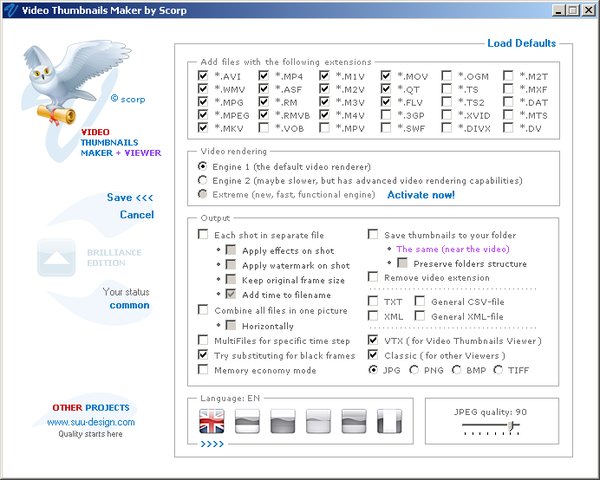600x480 pixels.
Task: Cancel the settings changes
Action: [137, 215]
